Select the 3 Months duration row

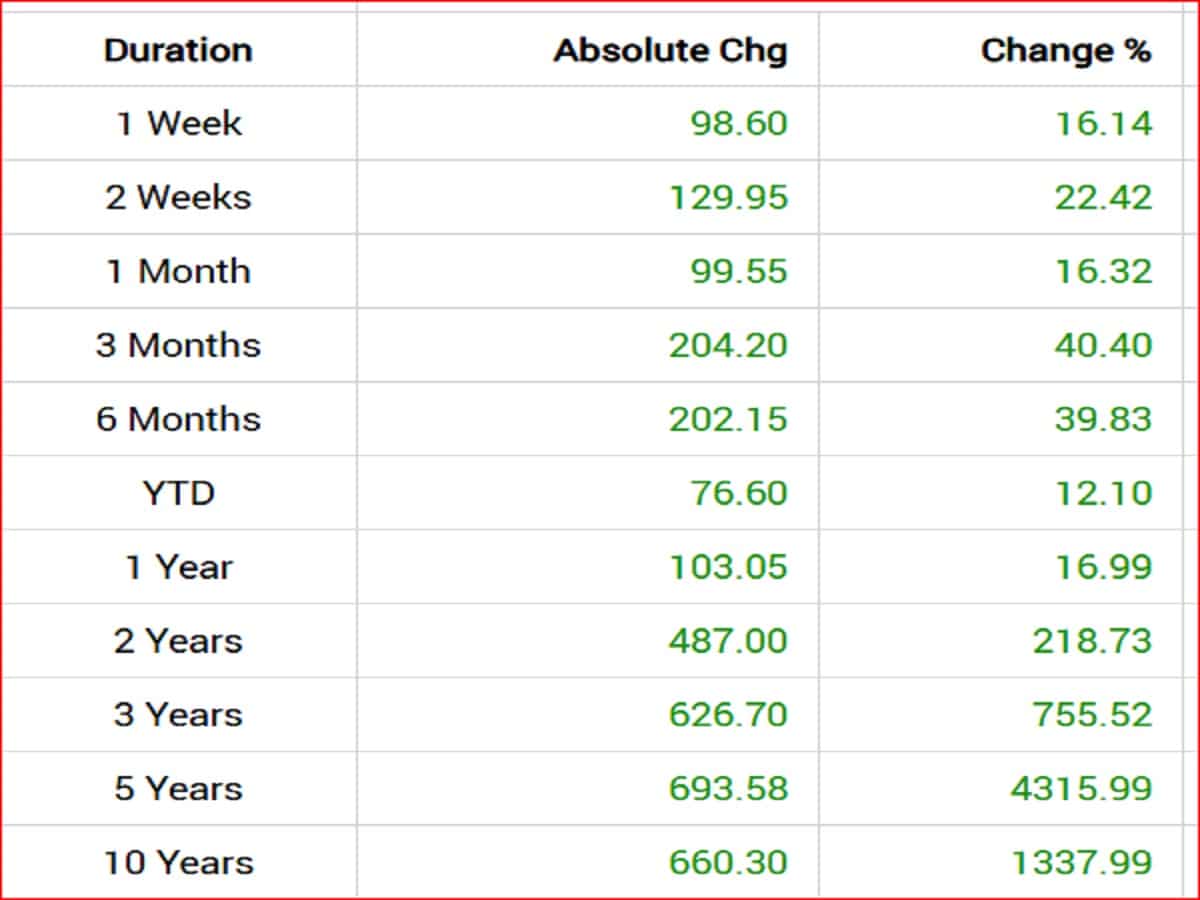[x=178, y=346]
